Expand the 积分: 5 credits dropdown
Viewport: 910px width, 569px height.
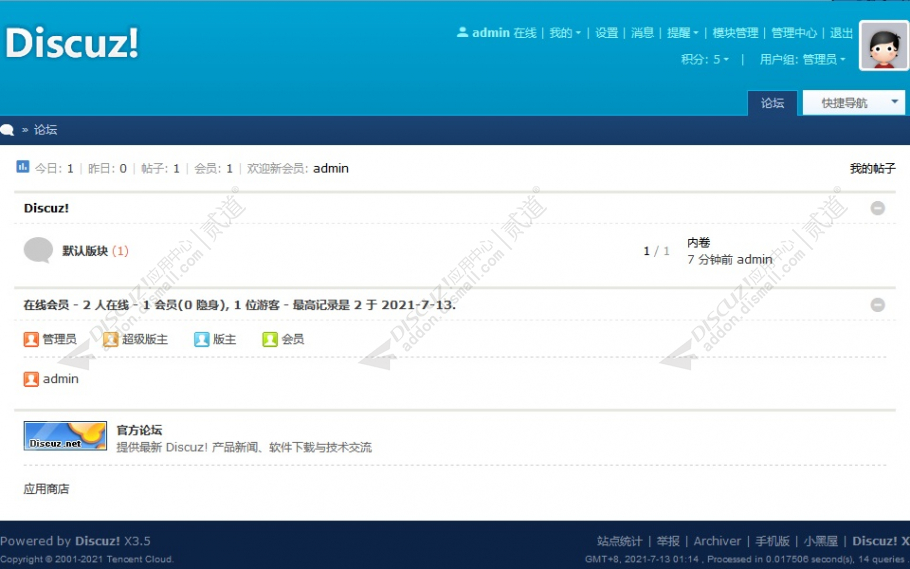coord(705,59)
